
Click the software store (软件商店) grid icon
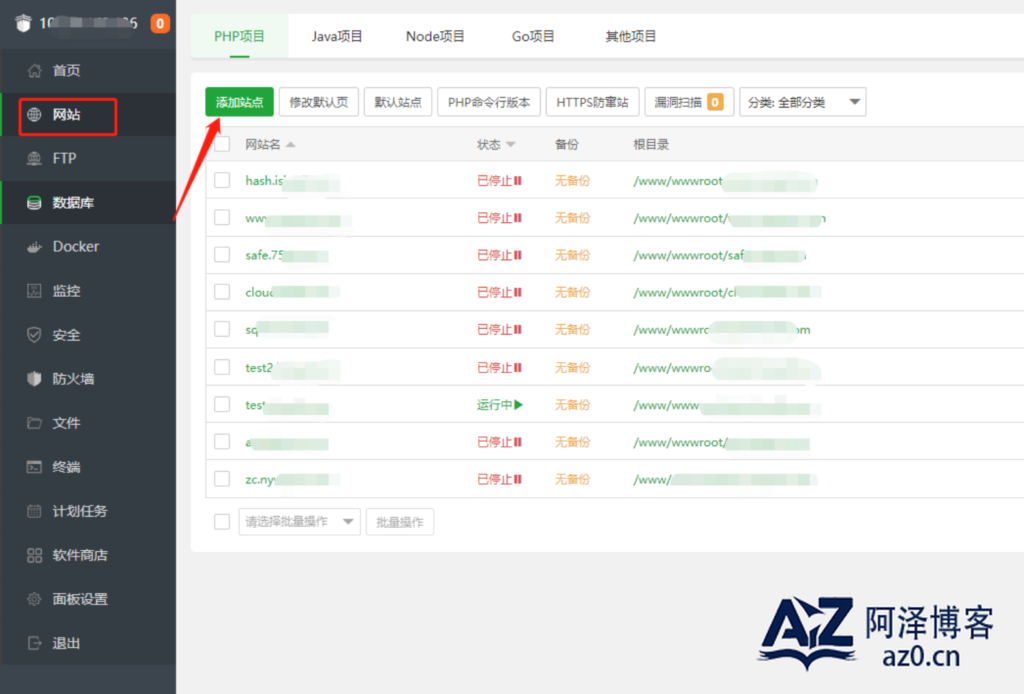[x=34, y=555]
